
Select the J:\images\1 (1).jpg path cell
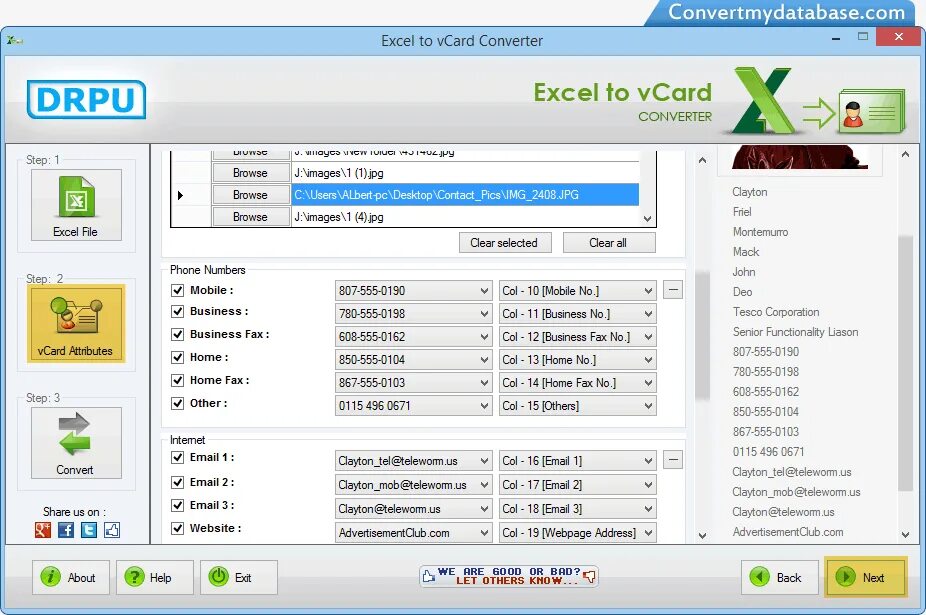click(465, 173)
